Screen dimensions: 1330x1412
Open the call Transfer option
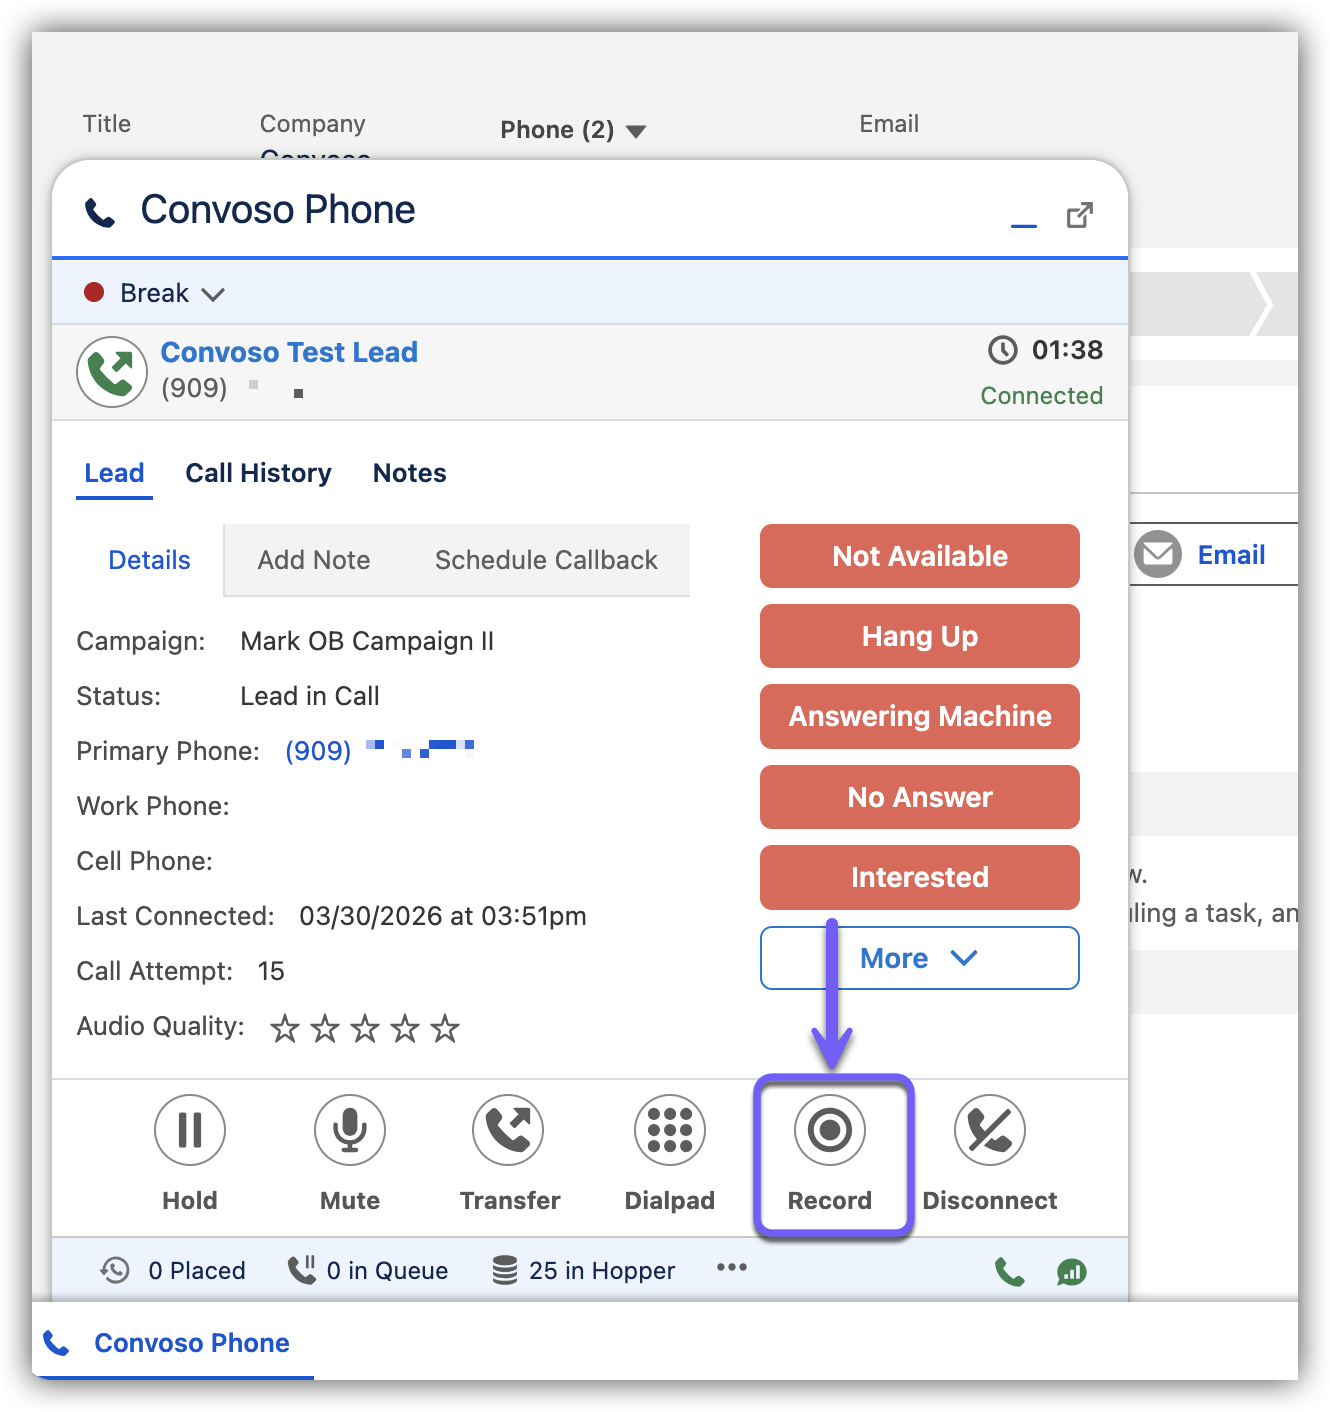[x=508, y=1131]
